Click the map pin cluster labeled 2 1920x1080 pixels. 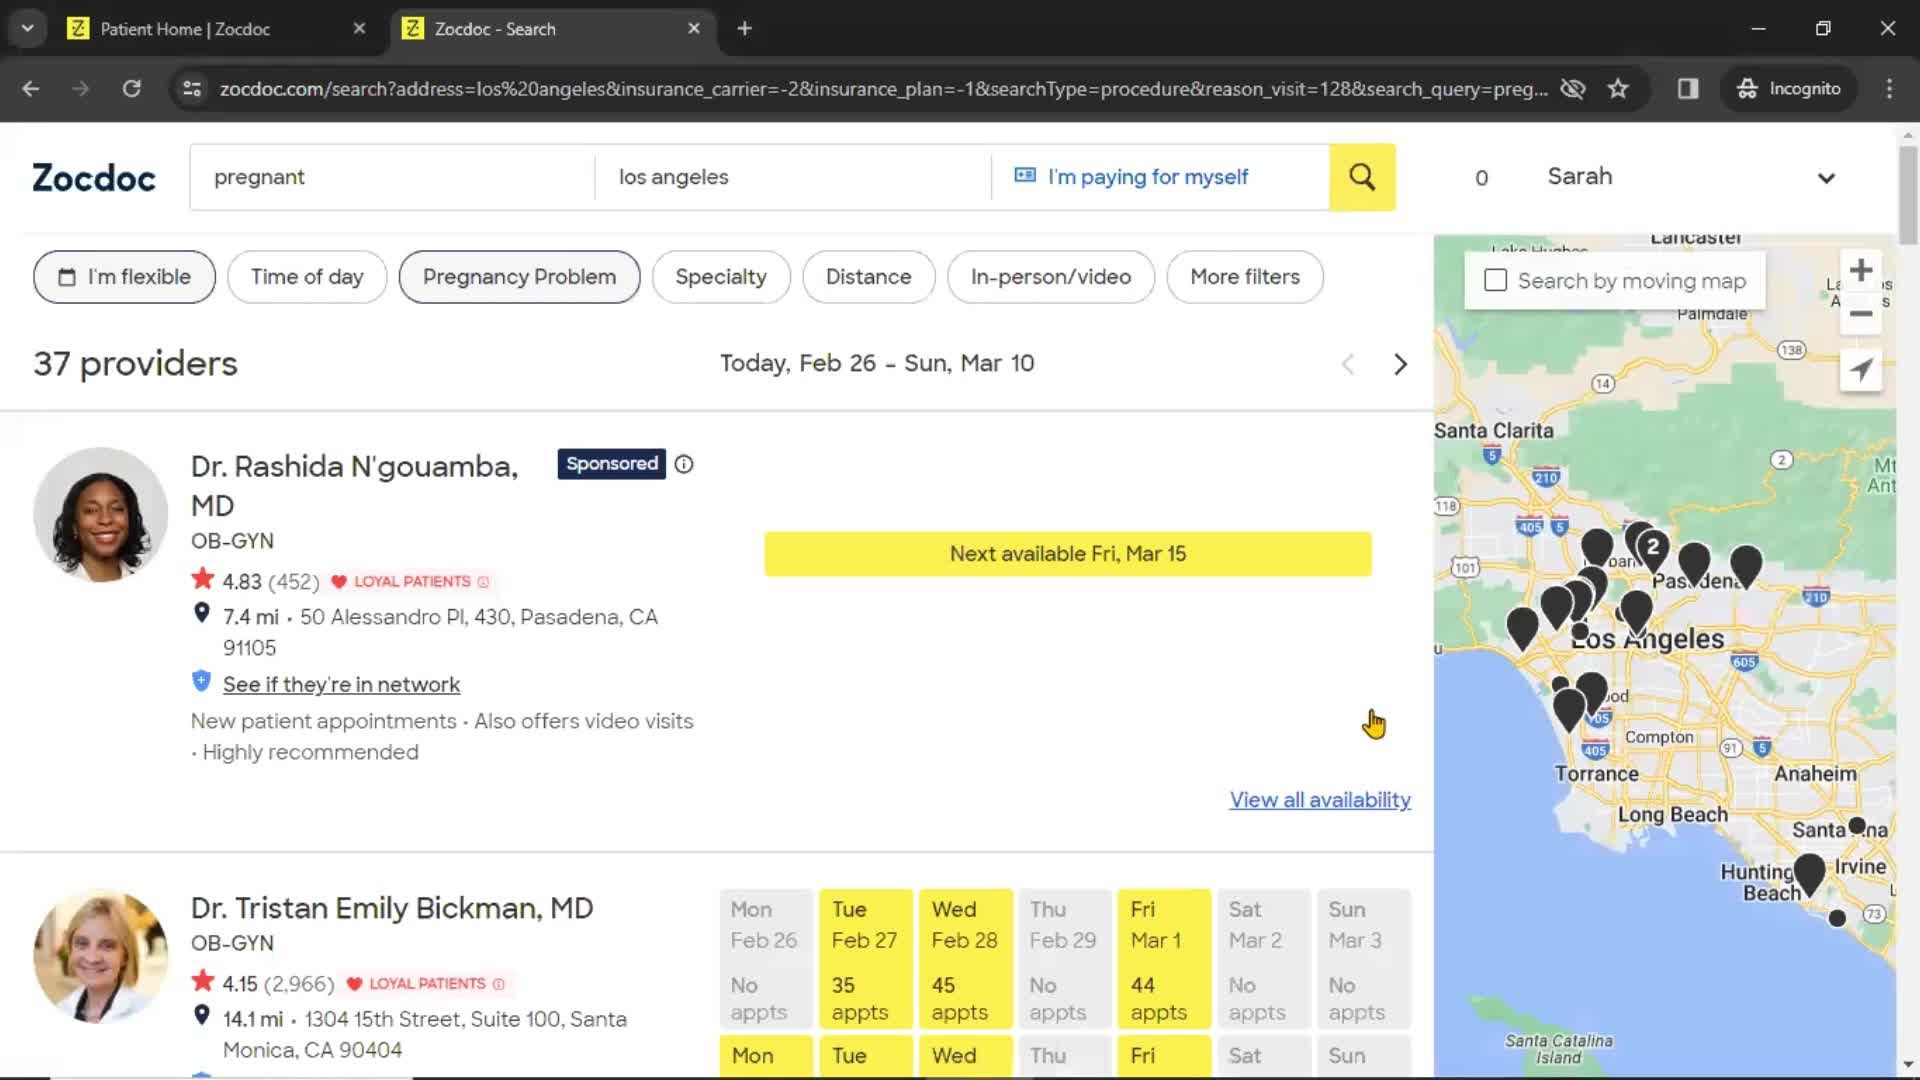(1652, 549)
